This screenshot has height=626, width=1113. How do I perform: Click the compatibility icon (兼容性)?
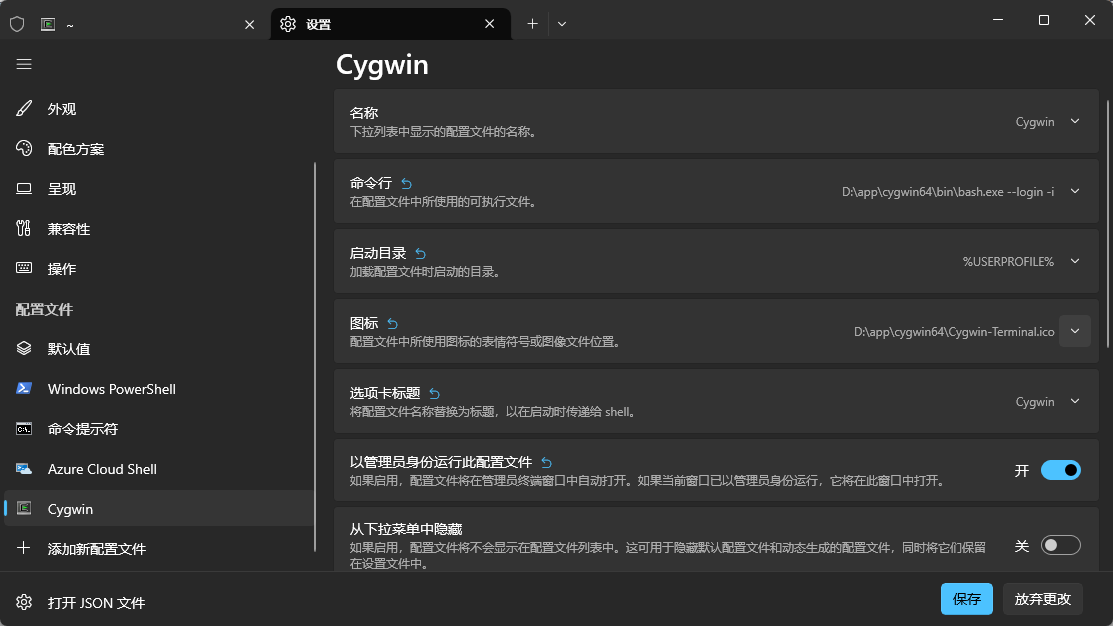(24, 229)
